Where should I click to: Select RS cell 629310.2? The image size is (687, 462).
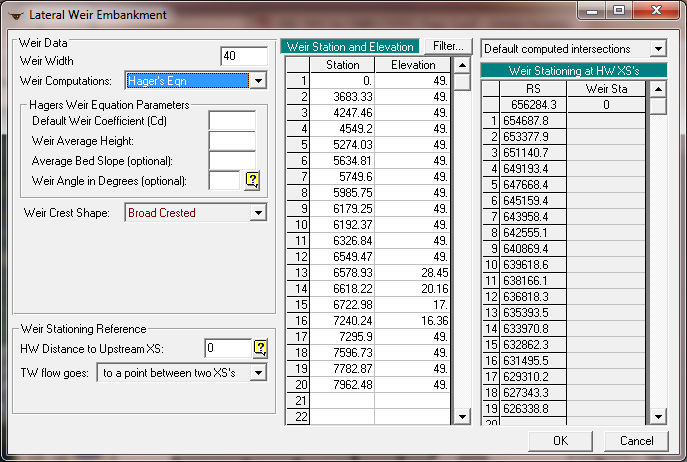(533, 377)
